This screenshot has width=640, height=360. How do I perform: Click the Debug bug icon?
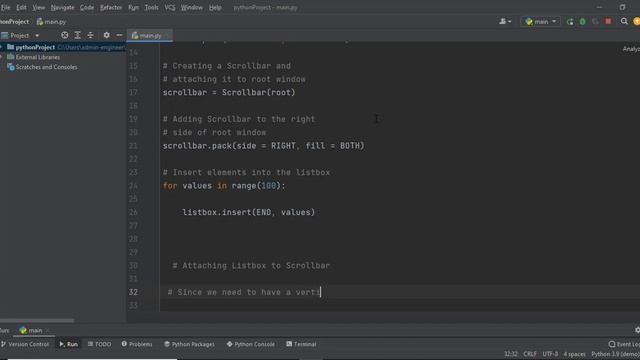point(582,21)
